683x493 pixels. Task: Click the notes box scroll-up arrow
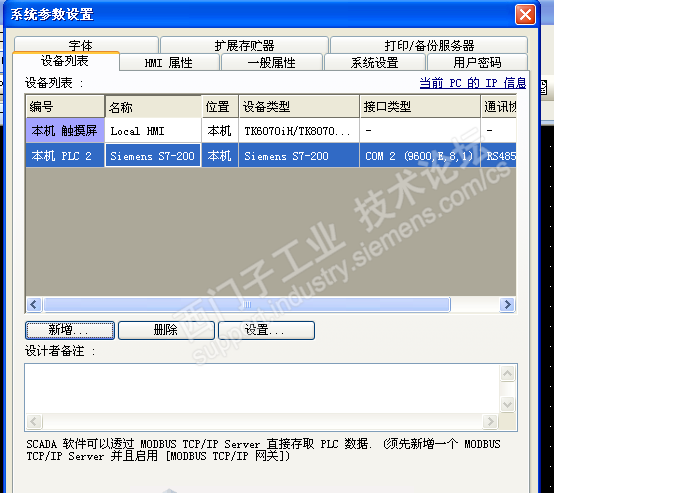pos(507,373)
